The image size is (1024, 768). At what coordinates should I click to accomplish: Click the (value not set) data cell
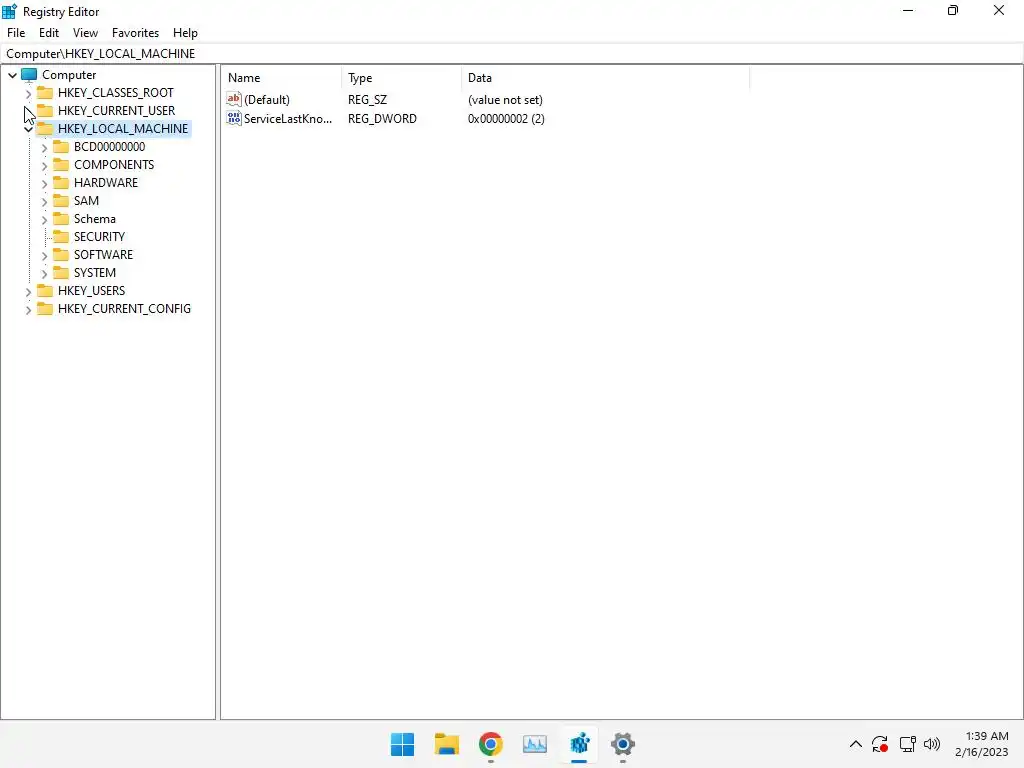tap(505, 100)
